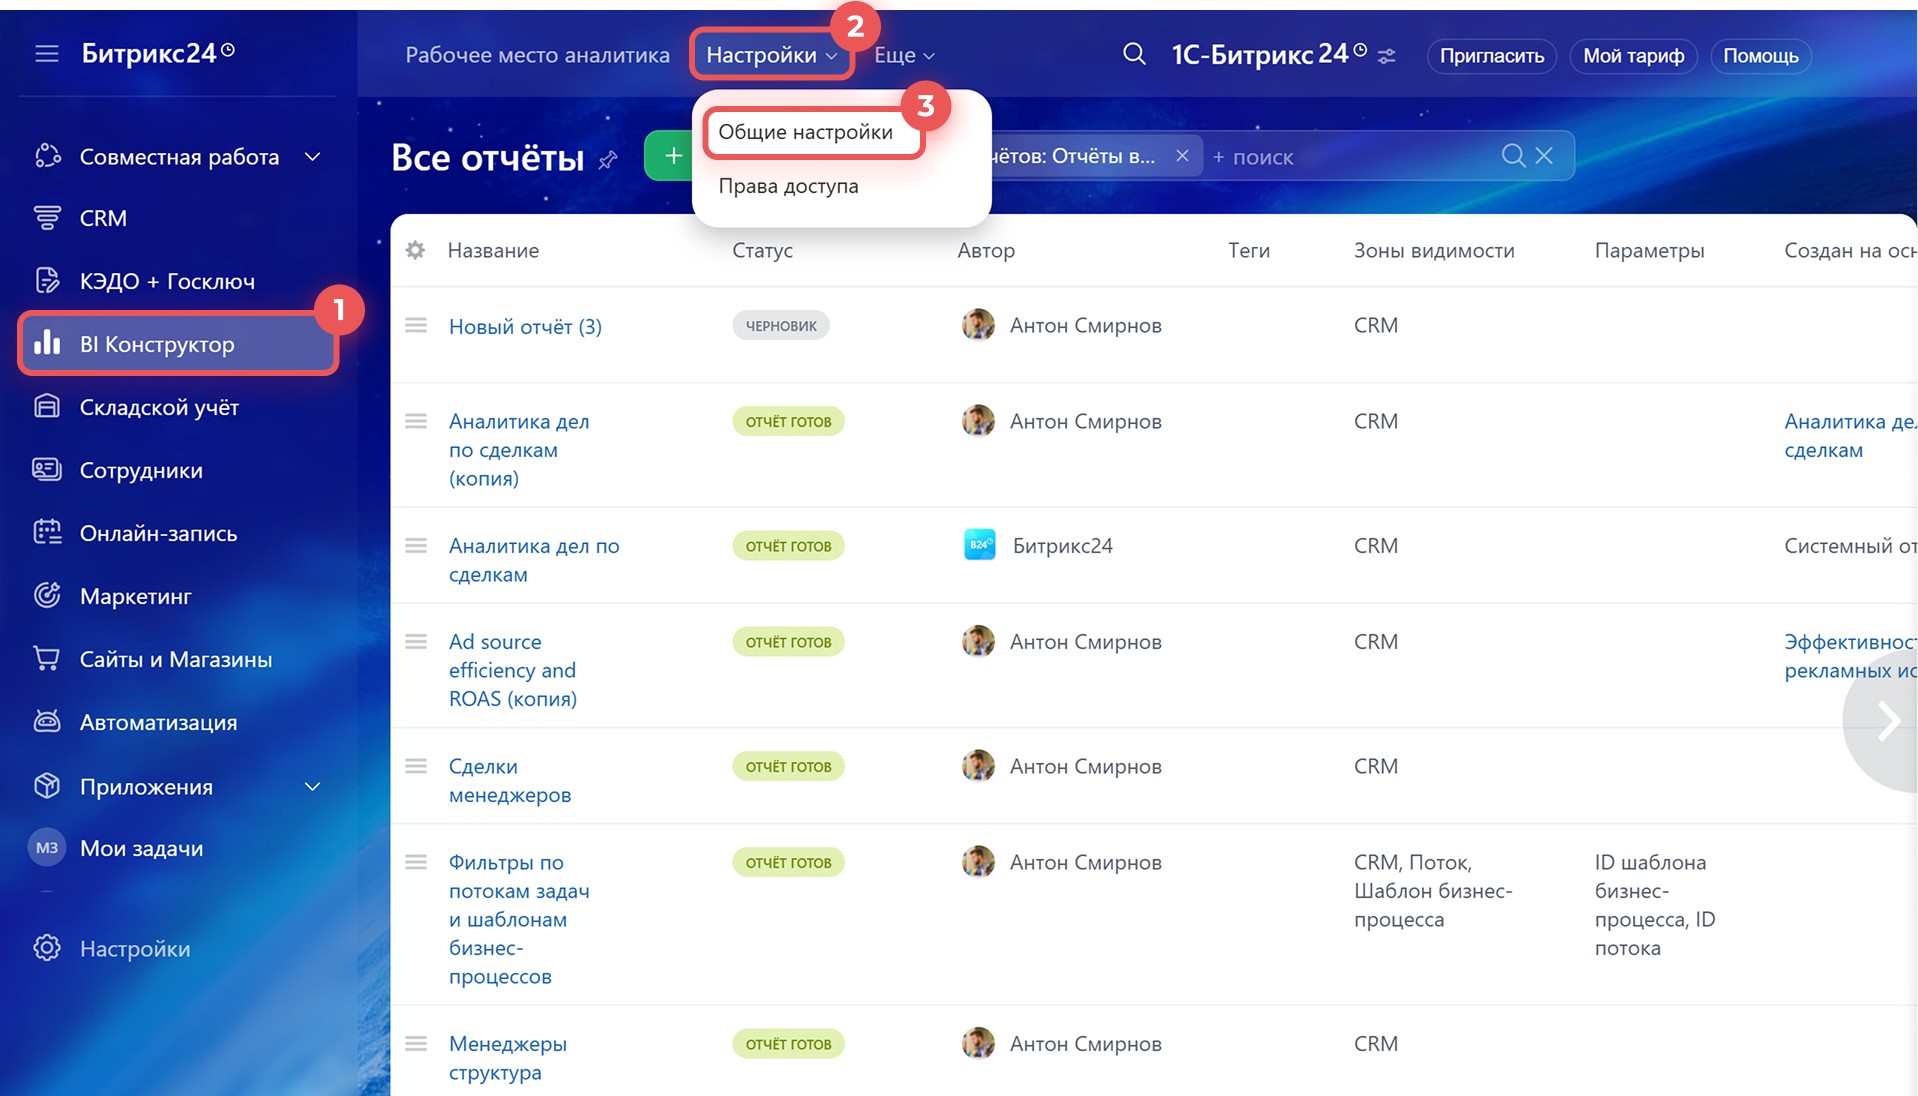Expand Совместная работа sidebar section
The width and height of the screenshot is (1918, 1096).
coord(312,157)
